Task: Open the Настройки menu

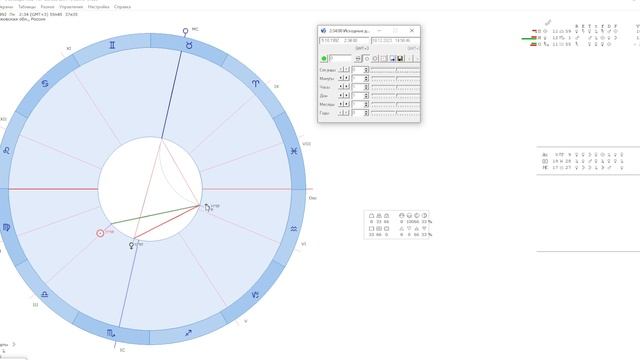Action: (98, 7)
